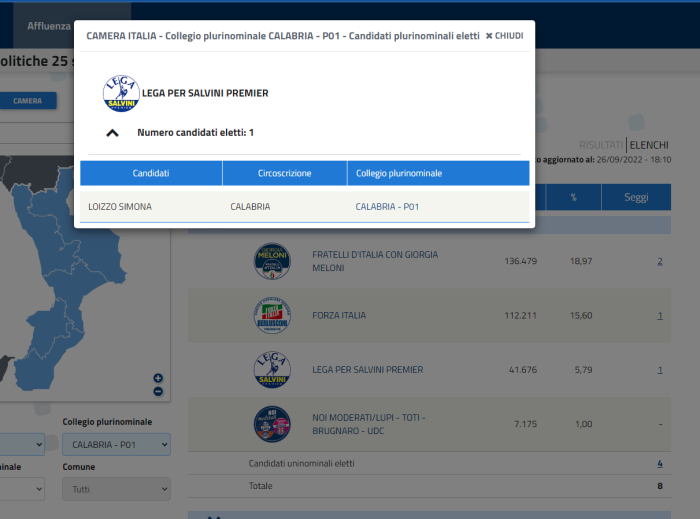Click vote count 7.175
Image resolution: width=700 pixels, height=519 pixels.
pos(525,424)
